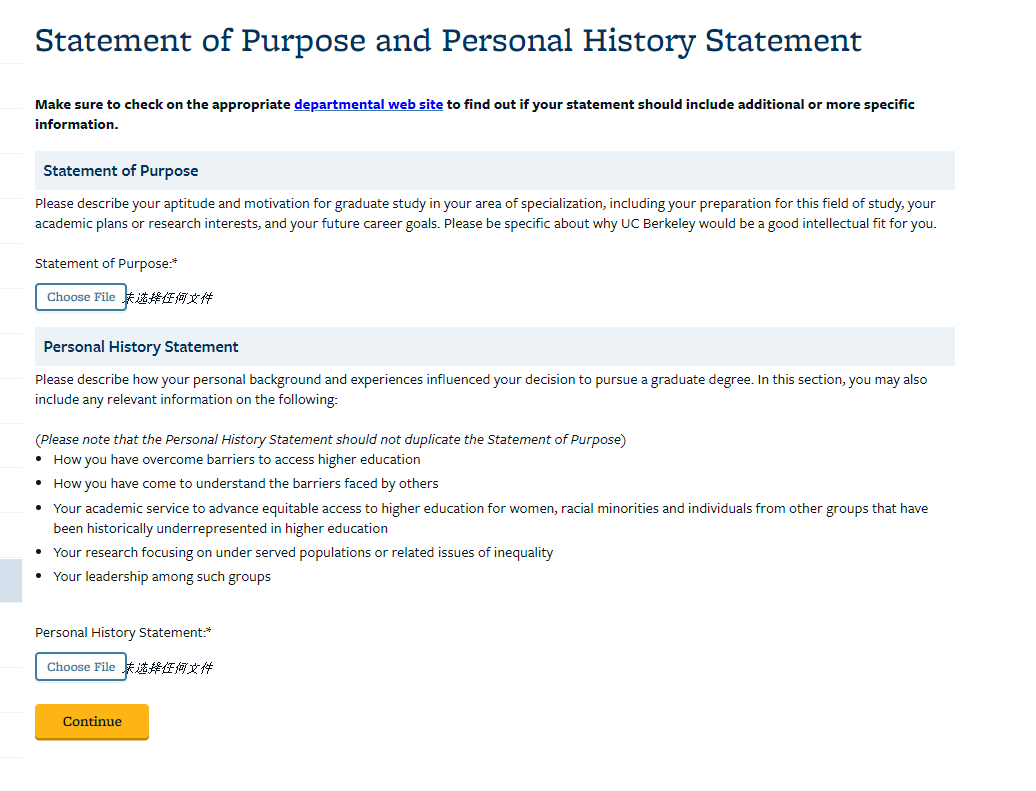
Task: Open the departmental web site link
Action: pyautogui.click(x=368, y=104)
